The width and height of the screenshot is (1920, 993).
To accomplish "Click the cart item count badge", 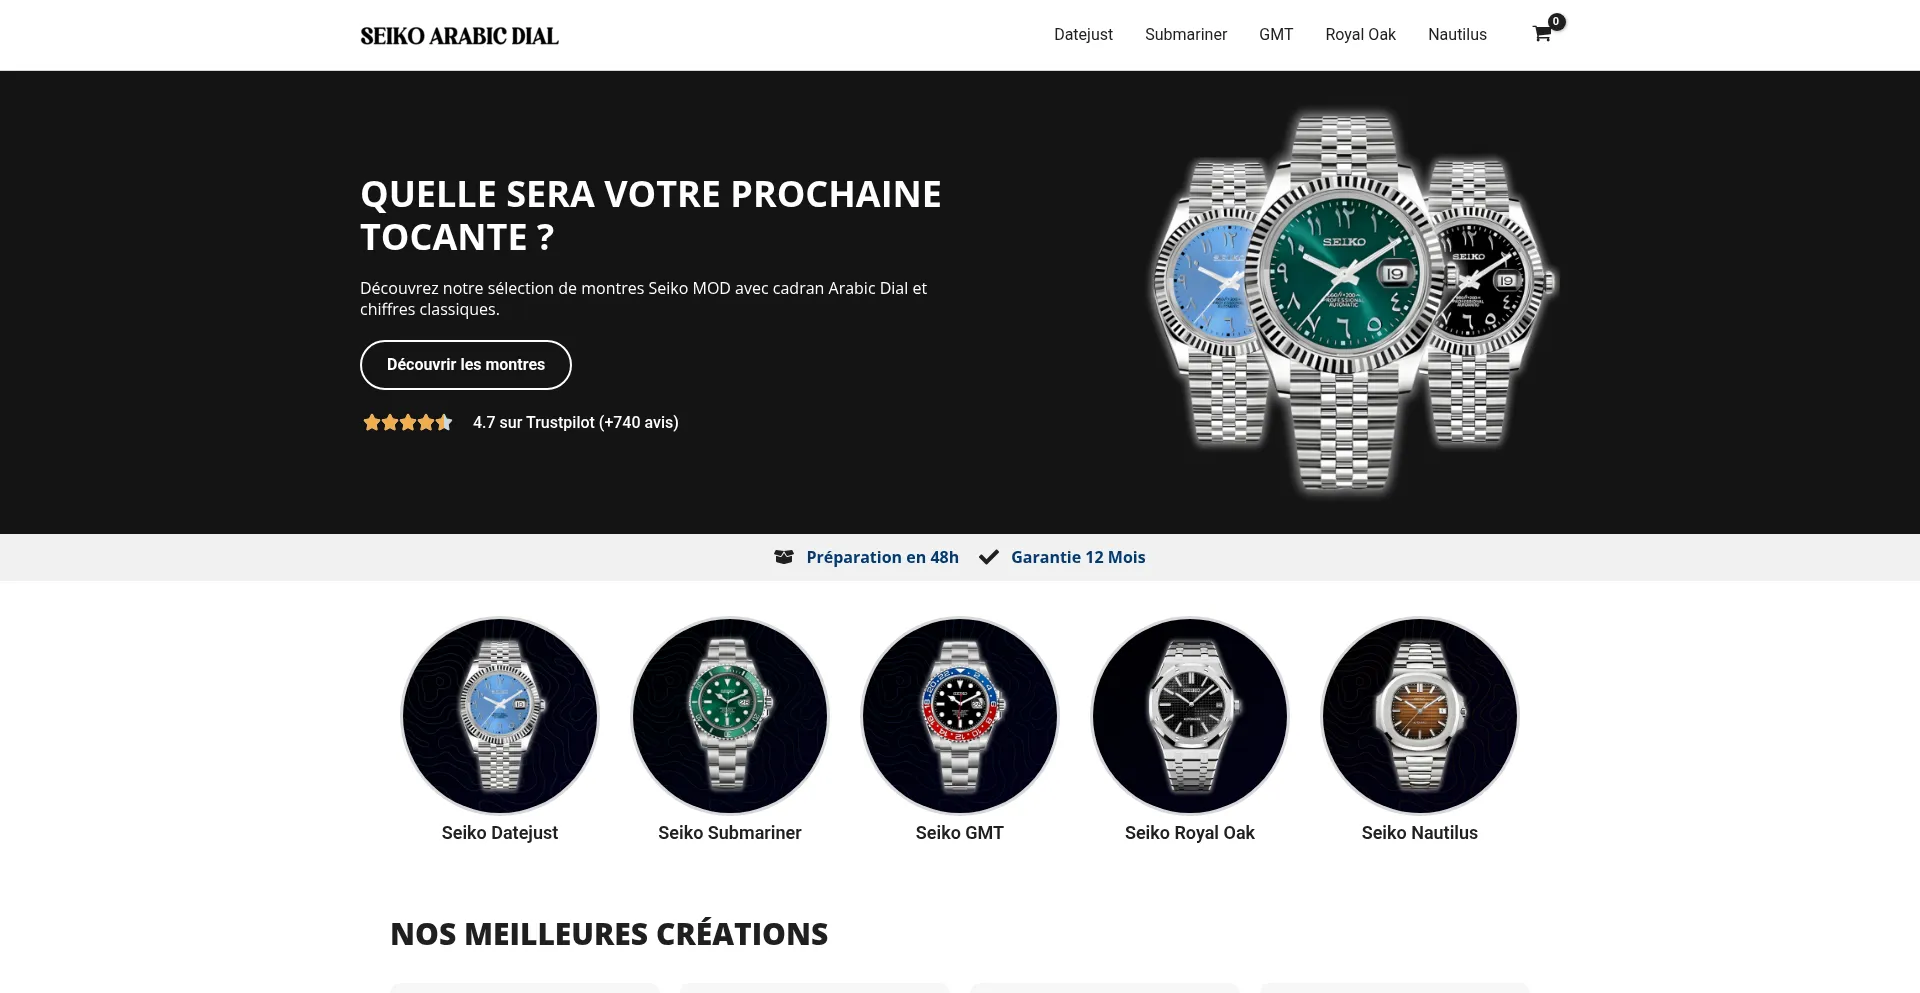I will pos(1556,21).
